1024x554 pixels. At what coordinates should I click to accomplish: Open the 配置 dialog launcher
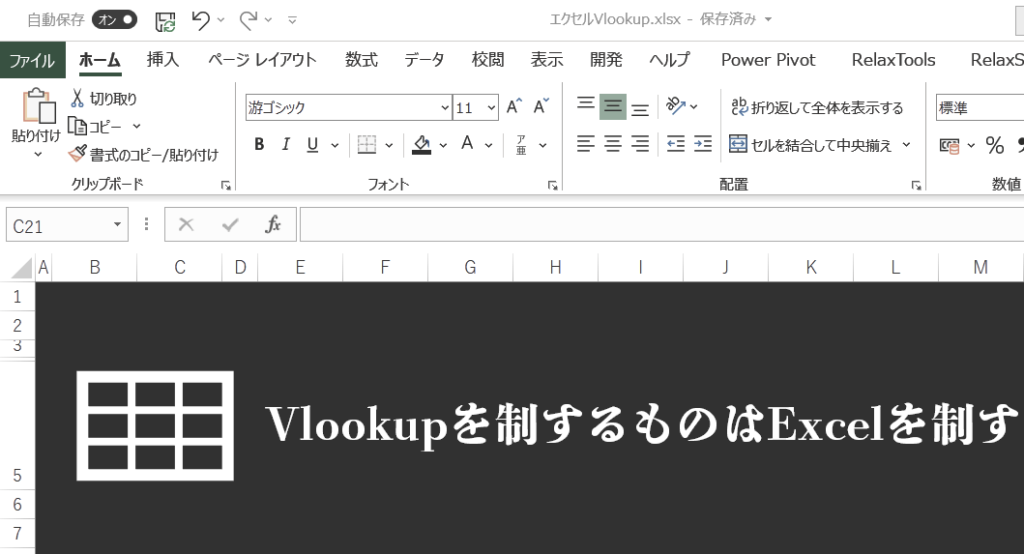click(x=916, y=186)
